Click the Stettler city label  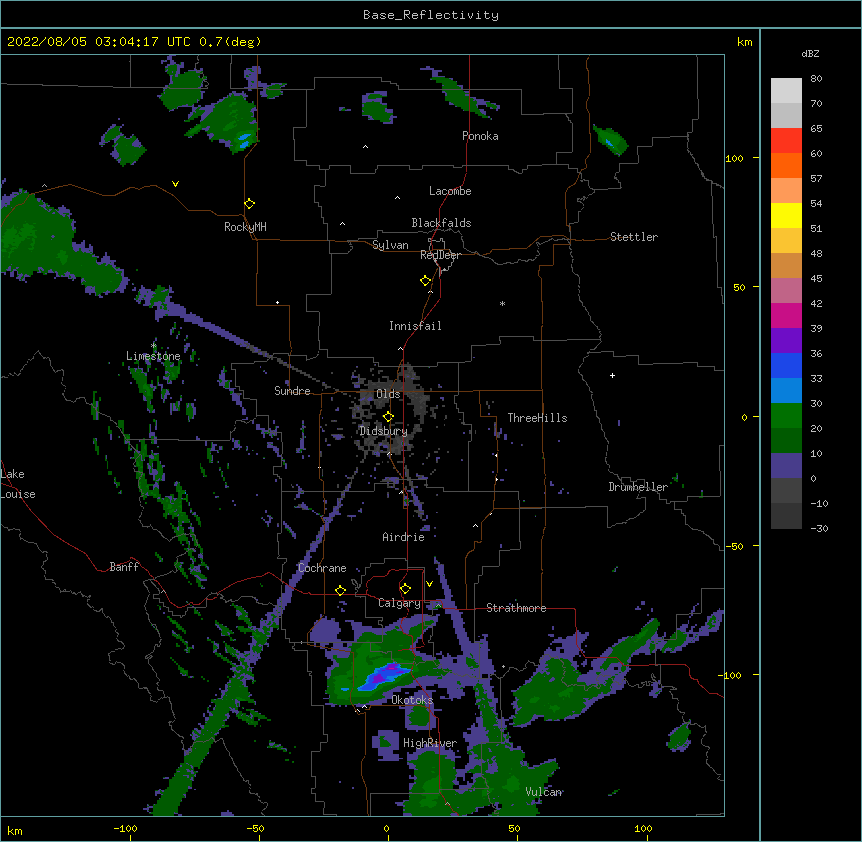coord(634,237)
